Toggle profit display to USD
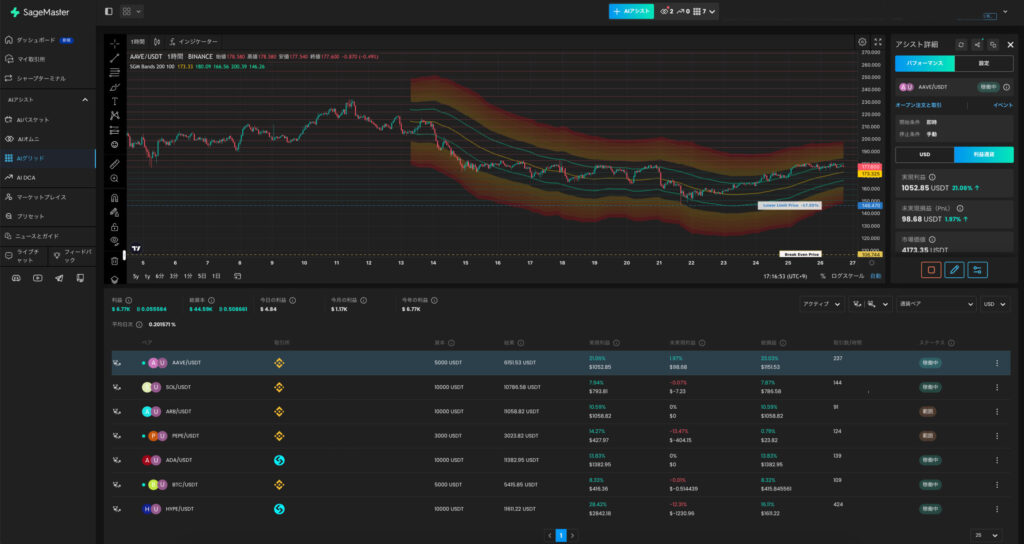Image resolution: width=1024 pixels, height=544 pixels. (x=924, y=154)
